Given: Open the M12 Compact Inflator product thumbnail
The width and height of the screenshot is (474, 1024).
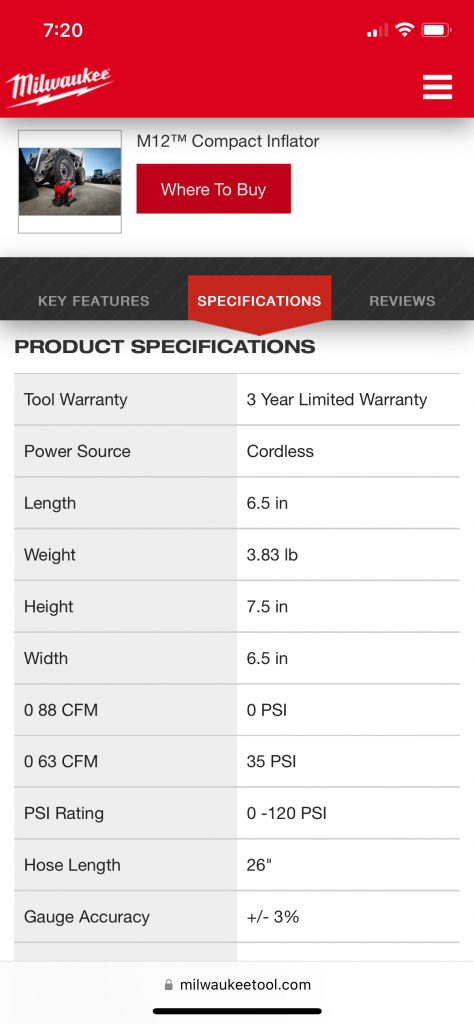Looking at the screenshot, I should (70, 182).
